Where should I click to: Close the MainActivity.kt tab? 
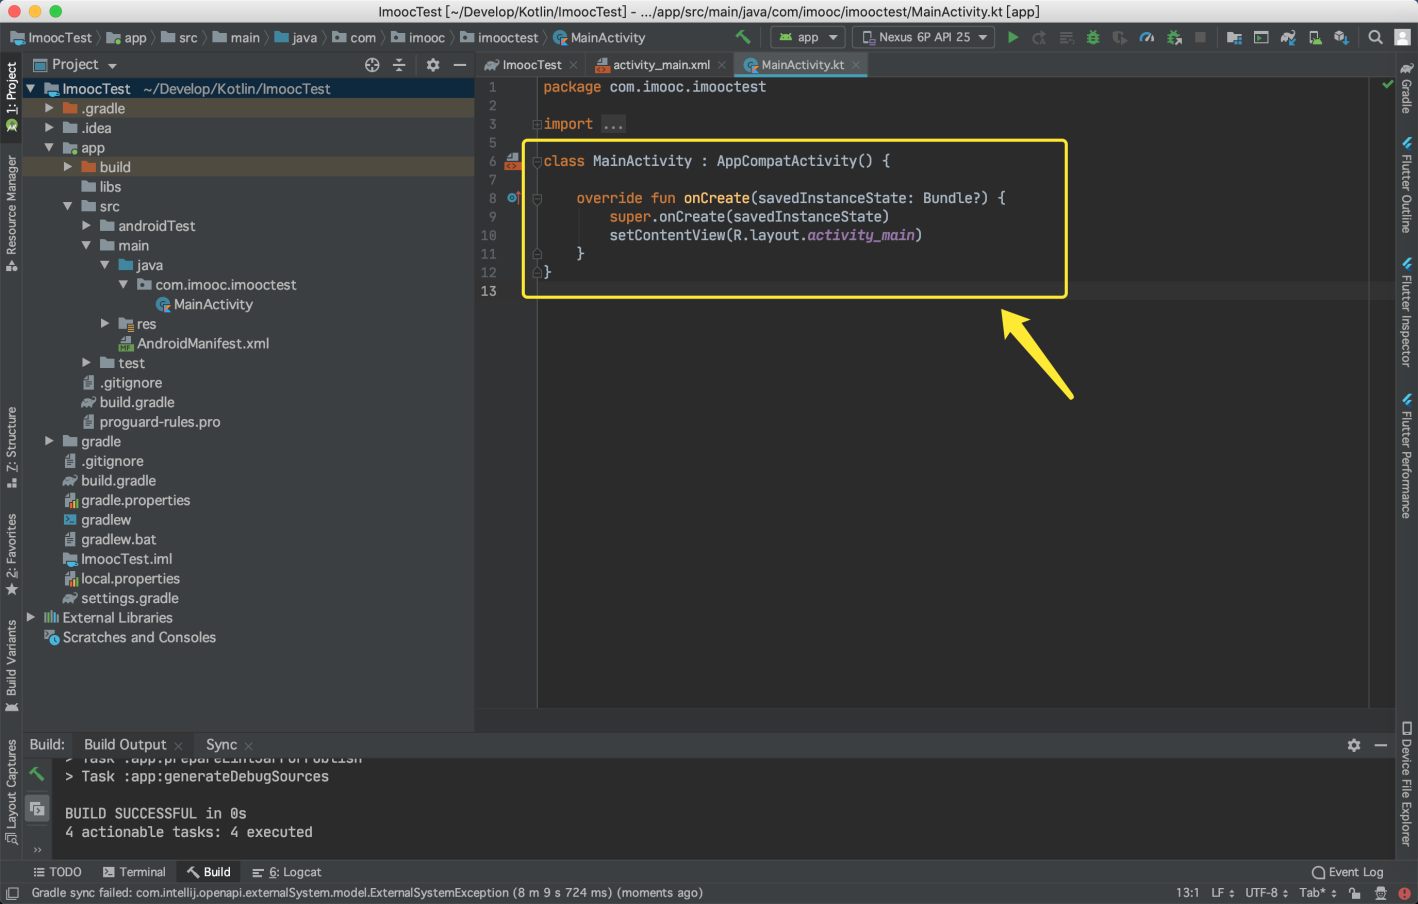(856, 65)
